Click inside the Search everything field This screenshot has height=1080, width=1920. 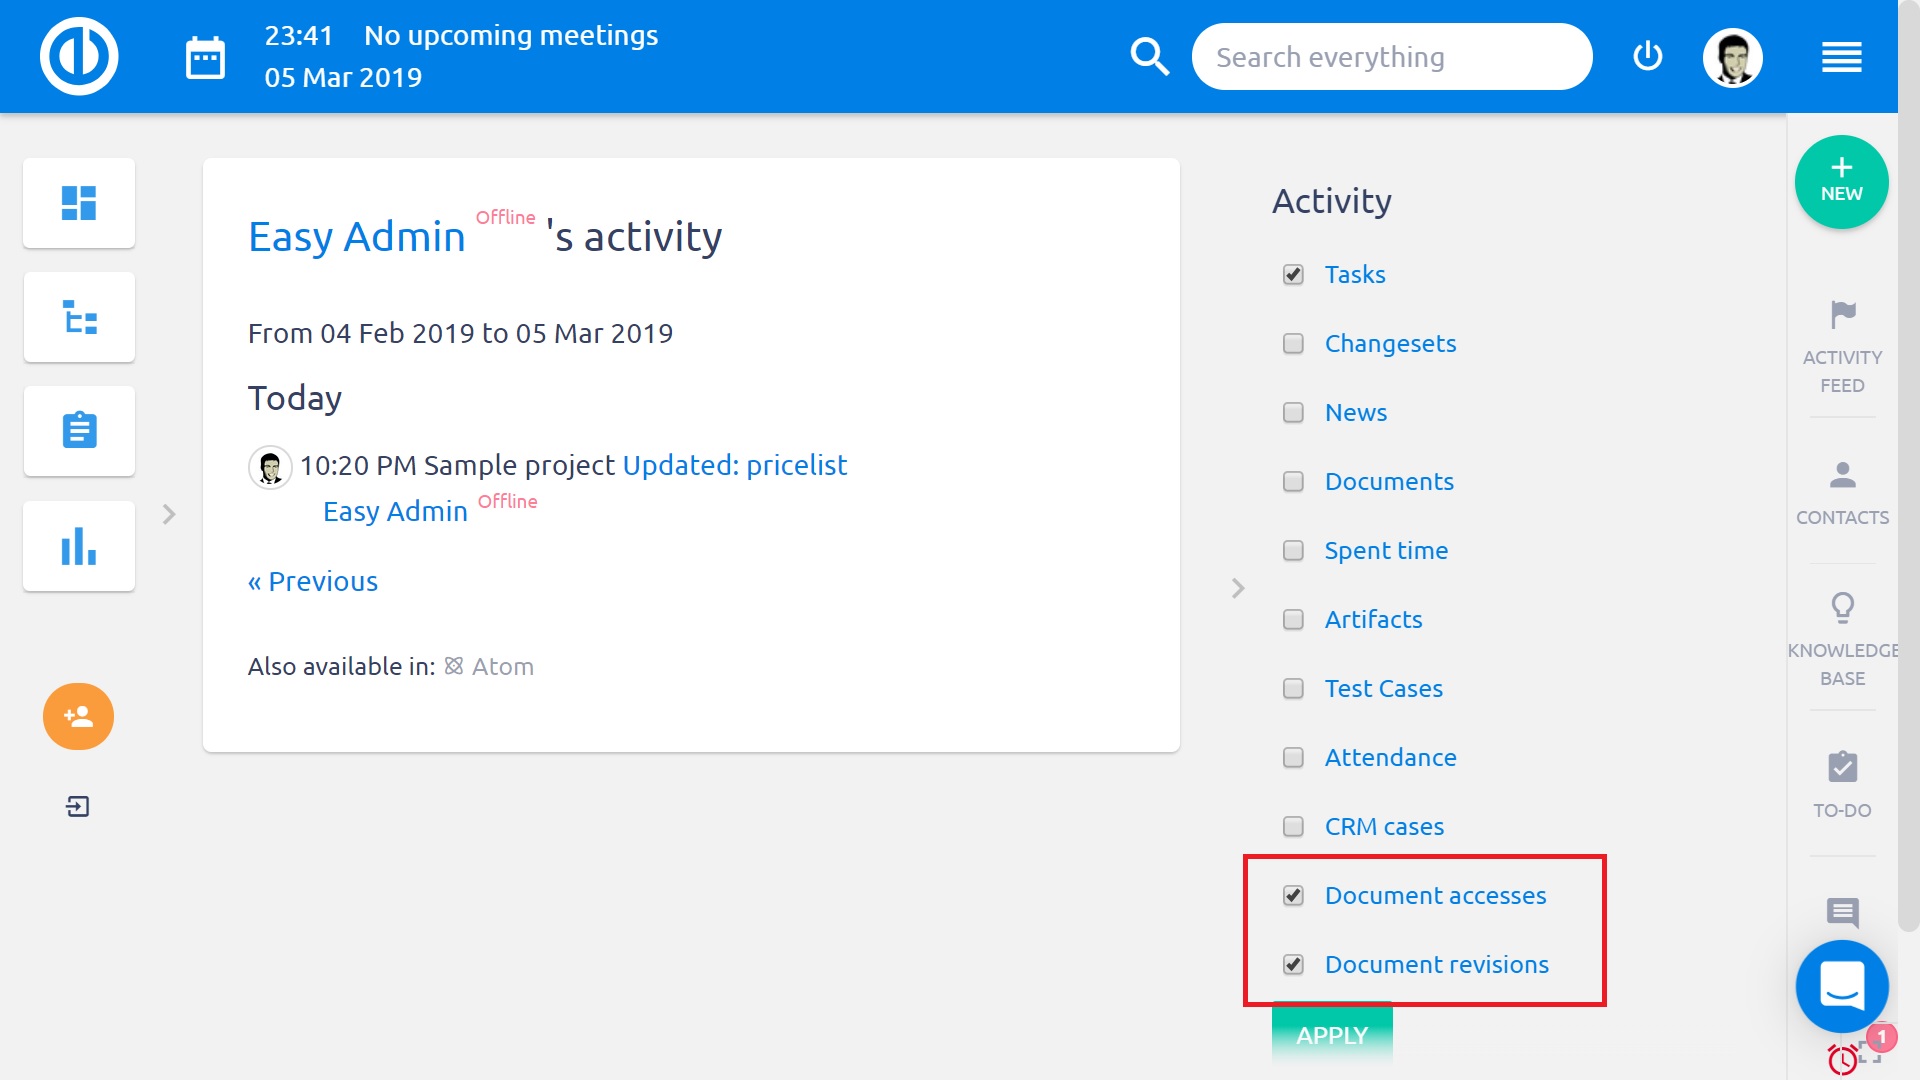[x=1390, y=56]
